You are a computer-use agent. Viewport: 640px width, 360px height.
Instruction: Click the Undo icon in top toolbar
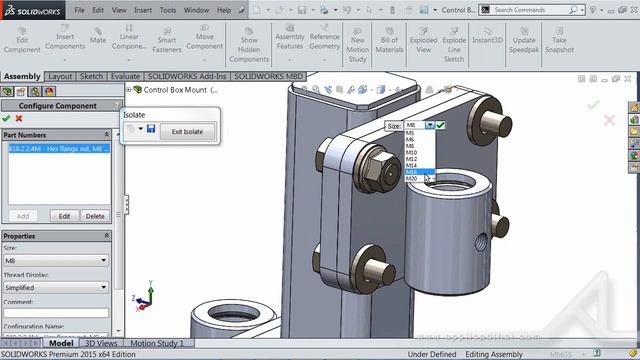coord(347,10)
